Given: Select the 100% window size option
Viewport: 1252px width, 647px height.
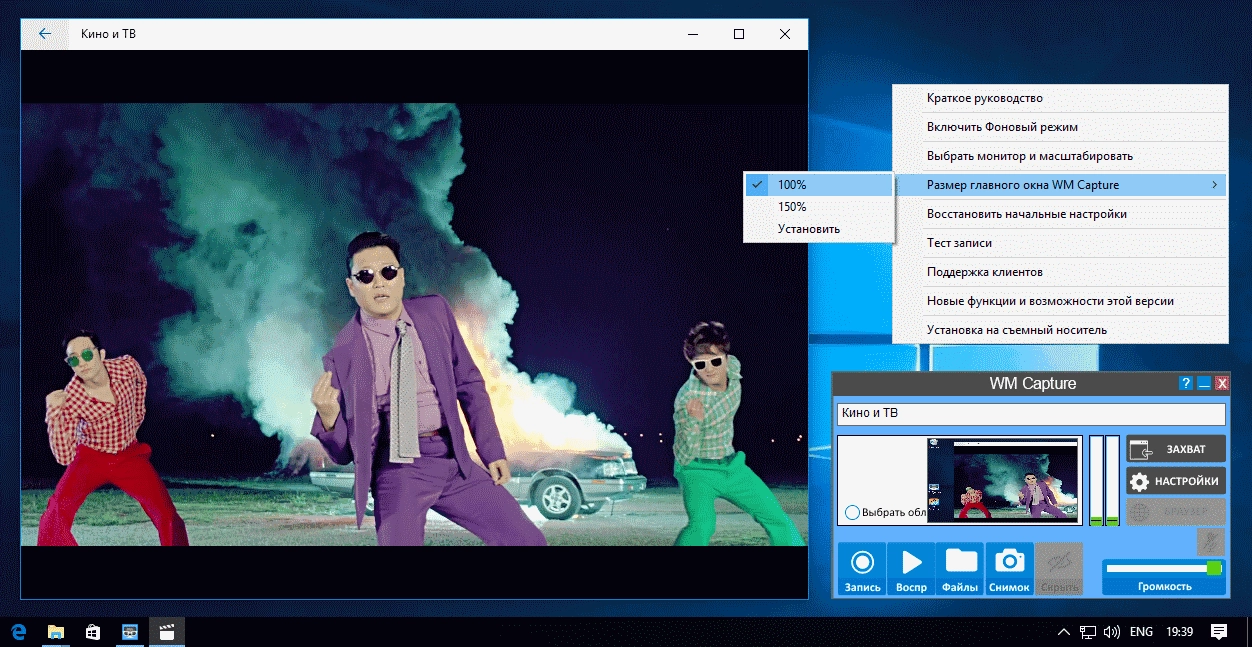Looking at the screenshot, I should coord(819,185).
